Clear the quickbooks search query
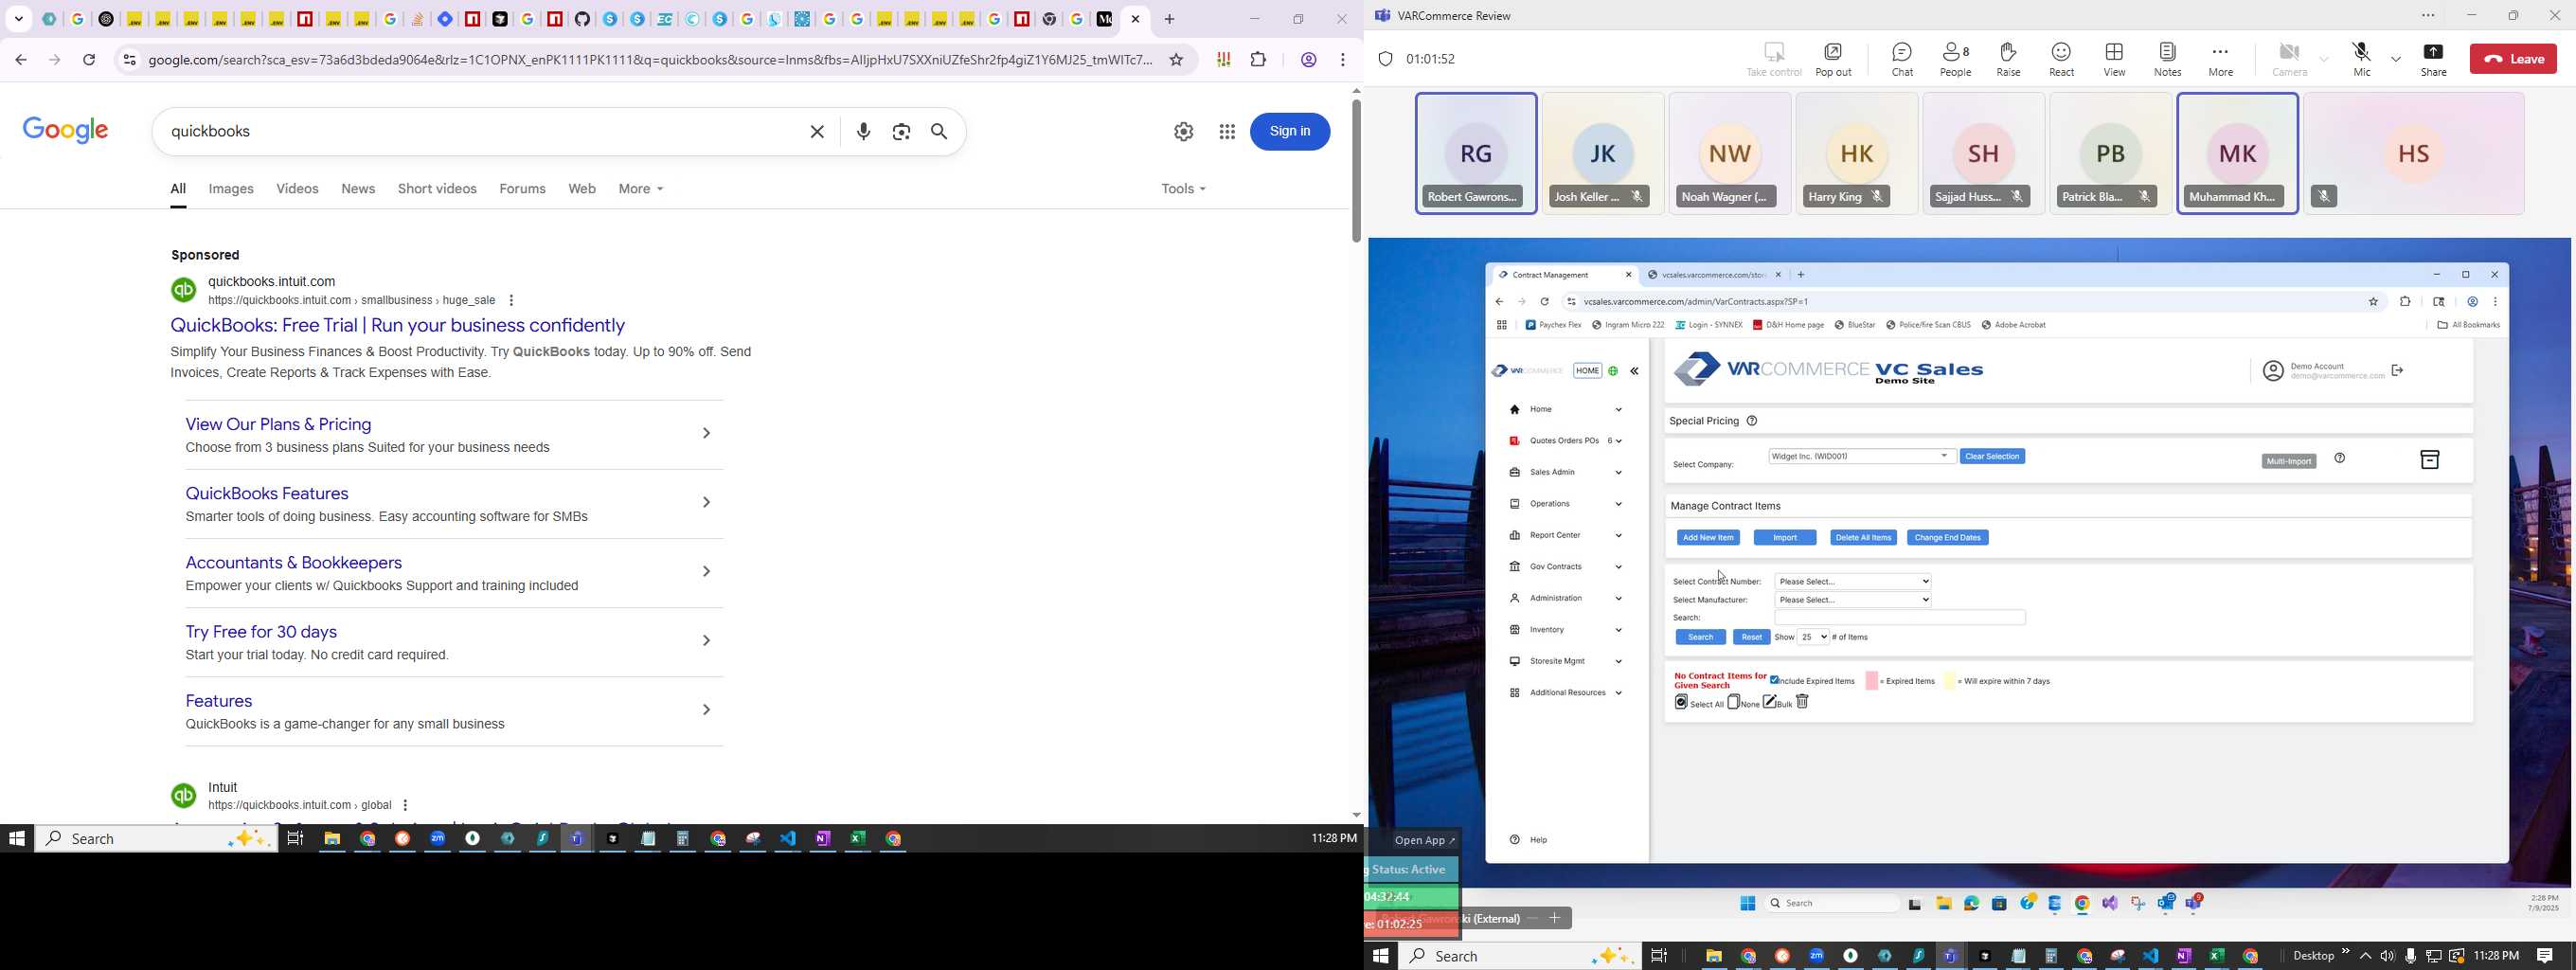Screen dimensions: 2576x970 point(817,132)
